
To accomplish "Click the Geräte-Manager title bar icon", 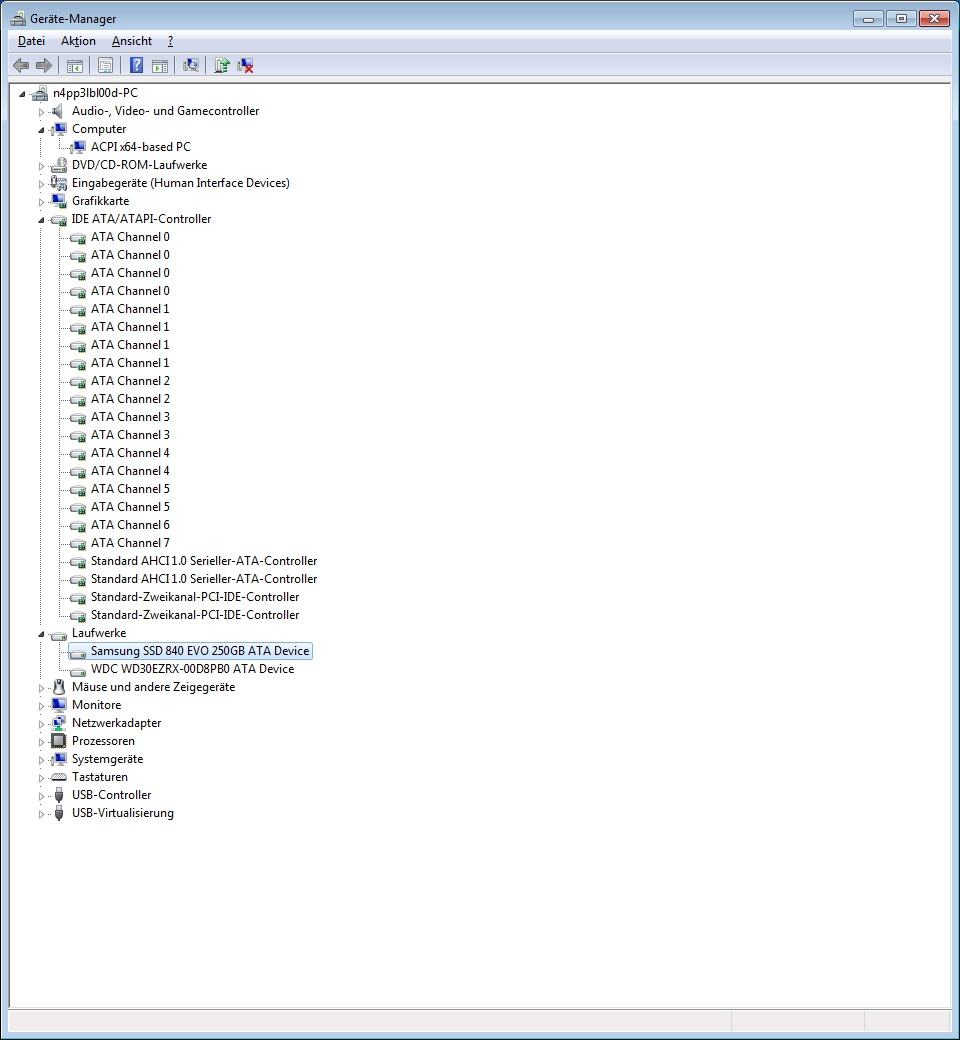I will [18, 19].
